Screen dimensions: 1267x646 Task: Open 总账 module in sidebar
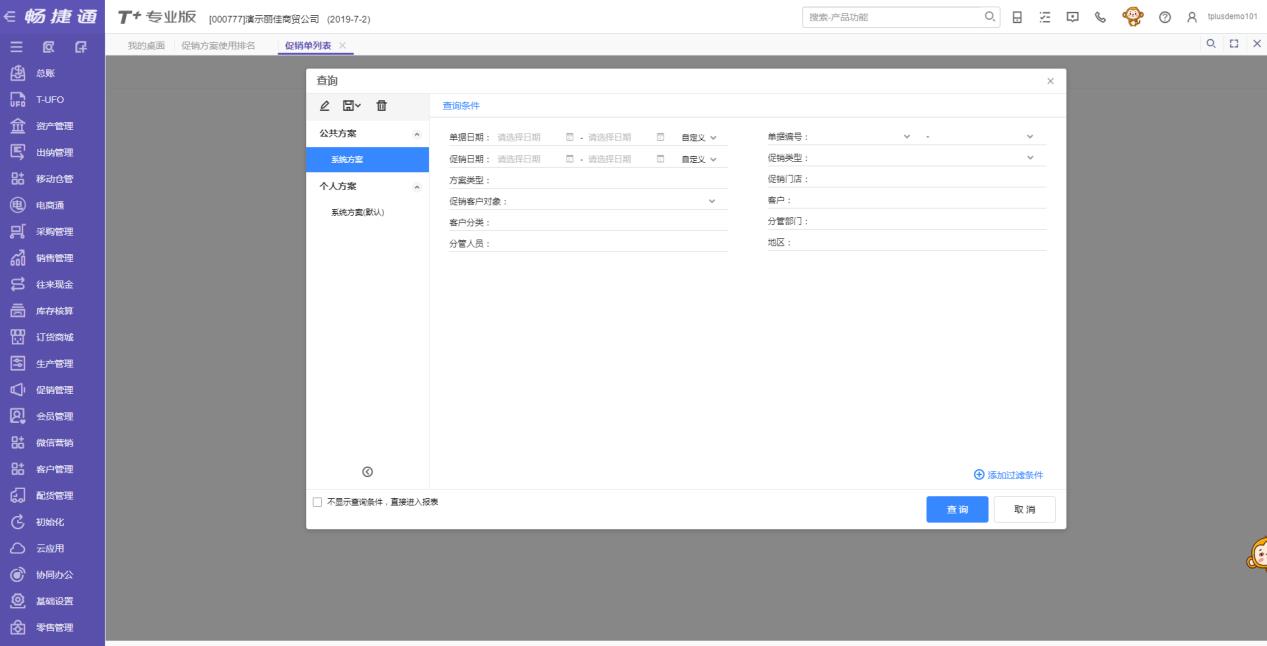coord(46,73)
